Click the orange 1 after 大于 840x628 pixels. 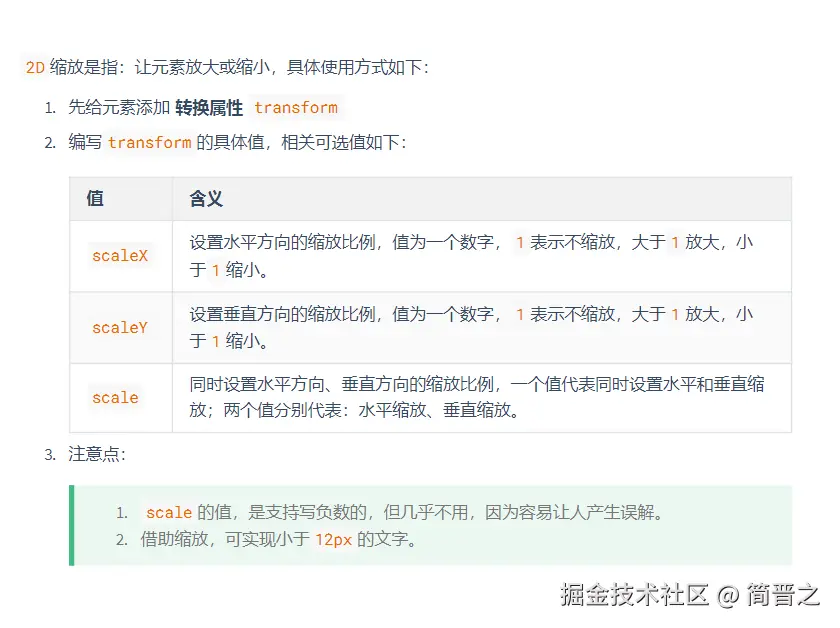675,242
